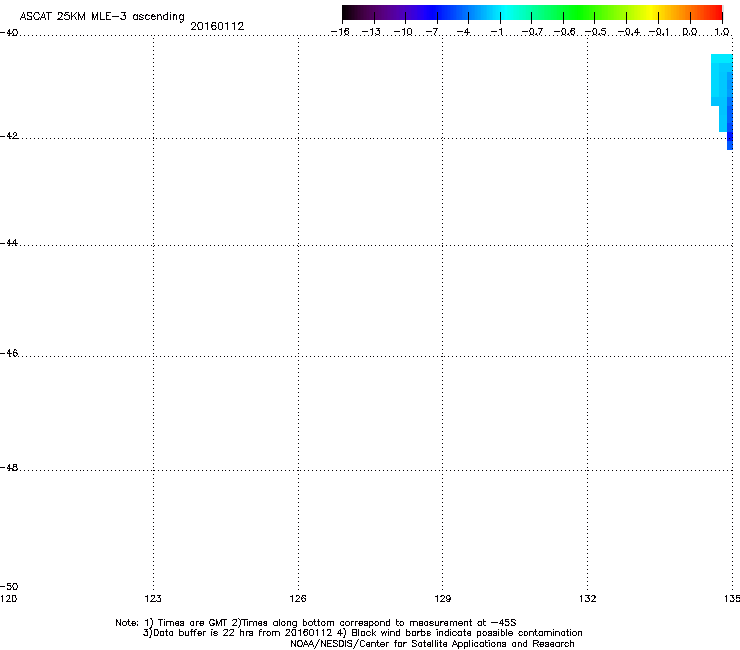The width and height of the screenshot is (740, 650).
Task: Select the date 20160112 beside the plot title
Action: 217,26
